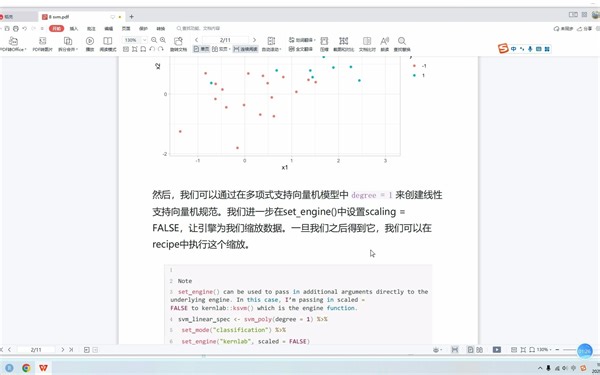The height and width of the screenshot is (375, 600).
Task: Go to previous page in status bar
Action: pos(10,350)
